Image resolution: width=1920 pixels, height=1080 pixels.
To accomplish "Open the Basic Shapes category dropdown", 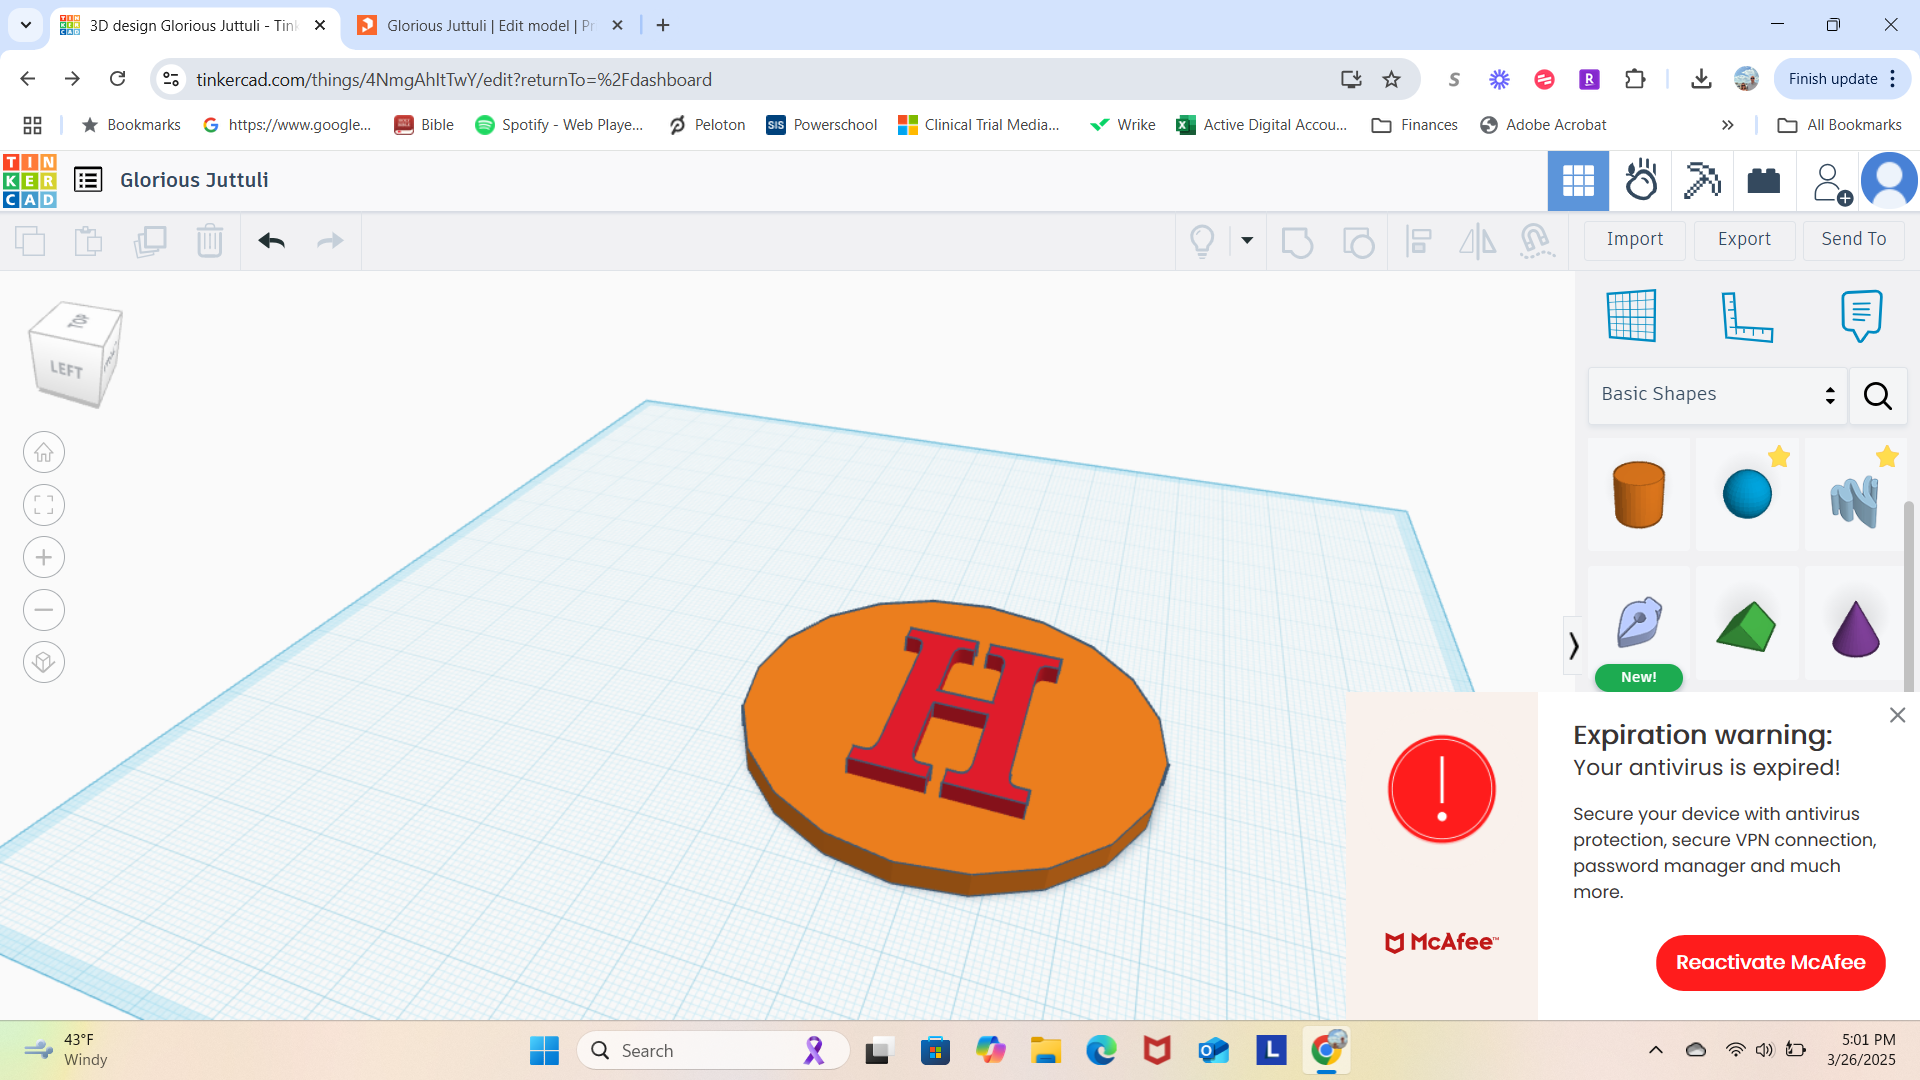I will [1717, 395].
